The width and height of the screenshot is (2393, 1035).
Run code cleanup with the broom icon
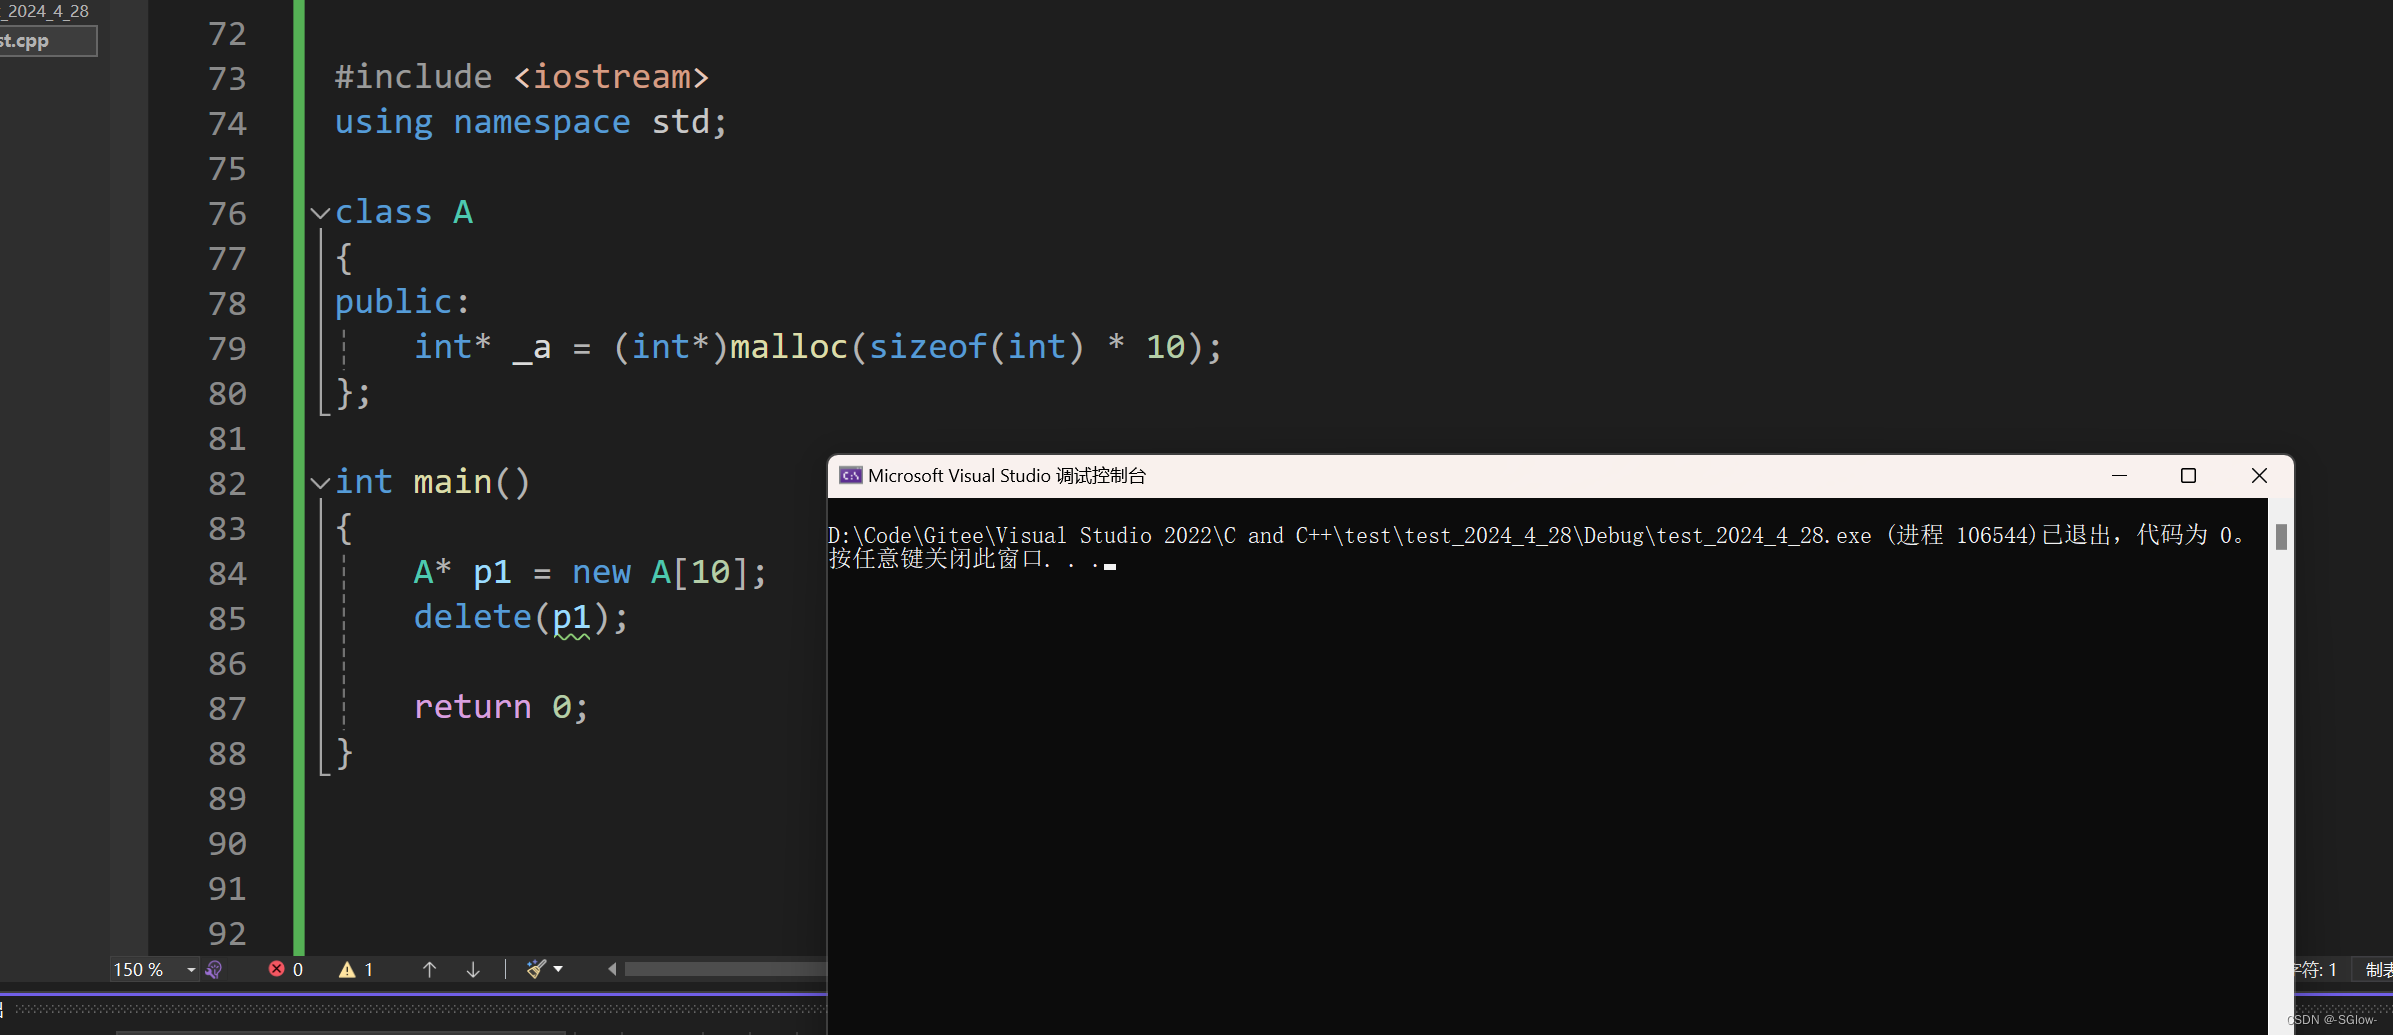(536, 969)
